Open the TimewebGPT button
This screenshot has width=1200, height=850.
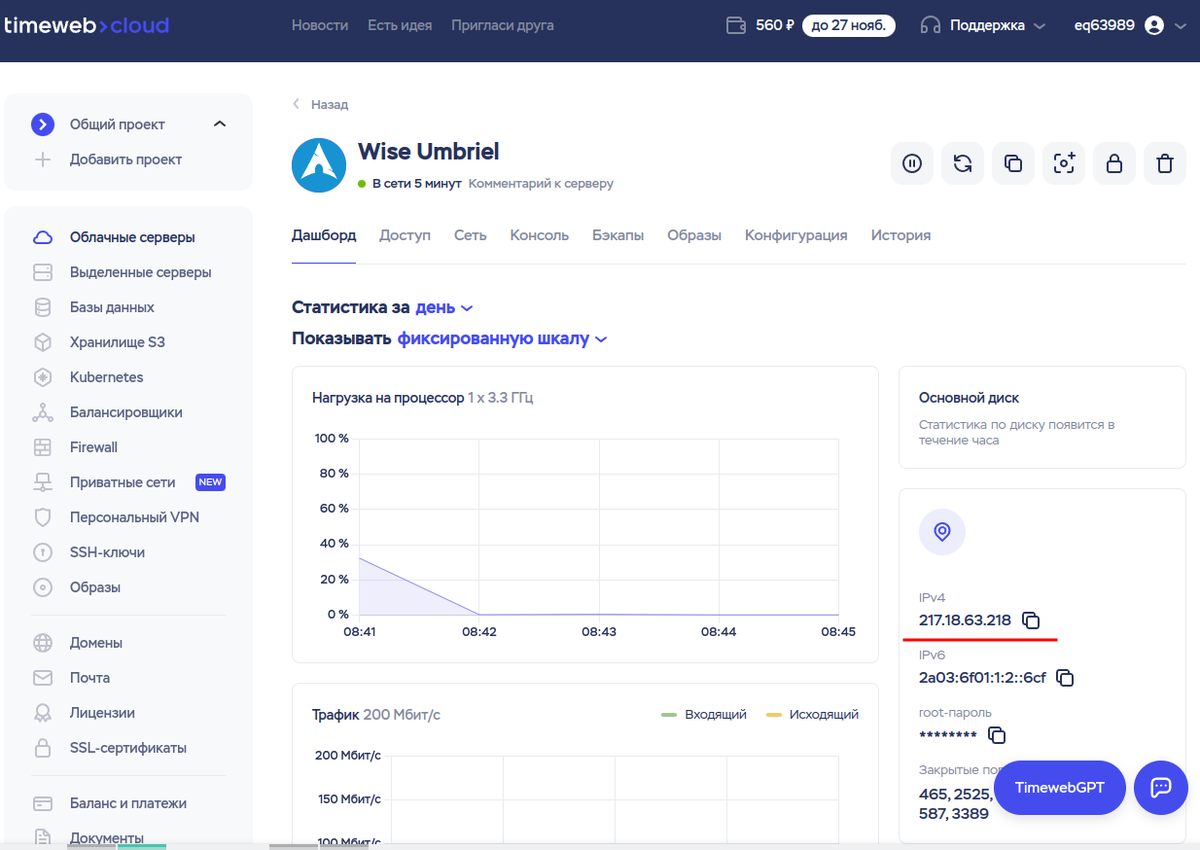click(x=1060, y=787)
